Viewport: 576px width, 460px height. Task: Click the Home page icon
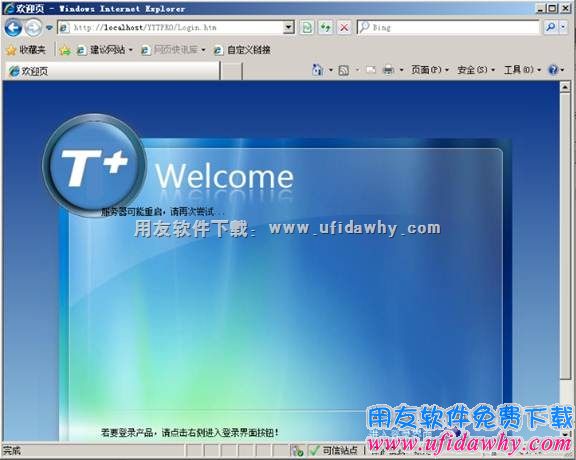click(x=317, y=69)
